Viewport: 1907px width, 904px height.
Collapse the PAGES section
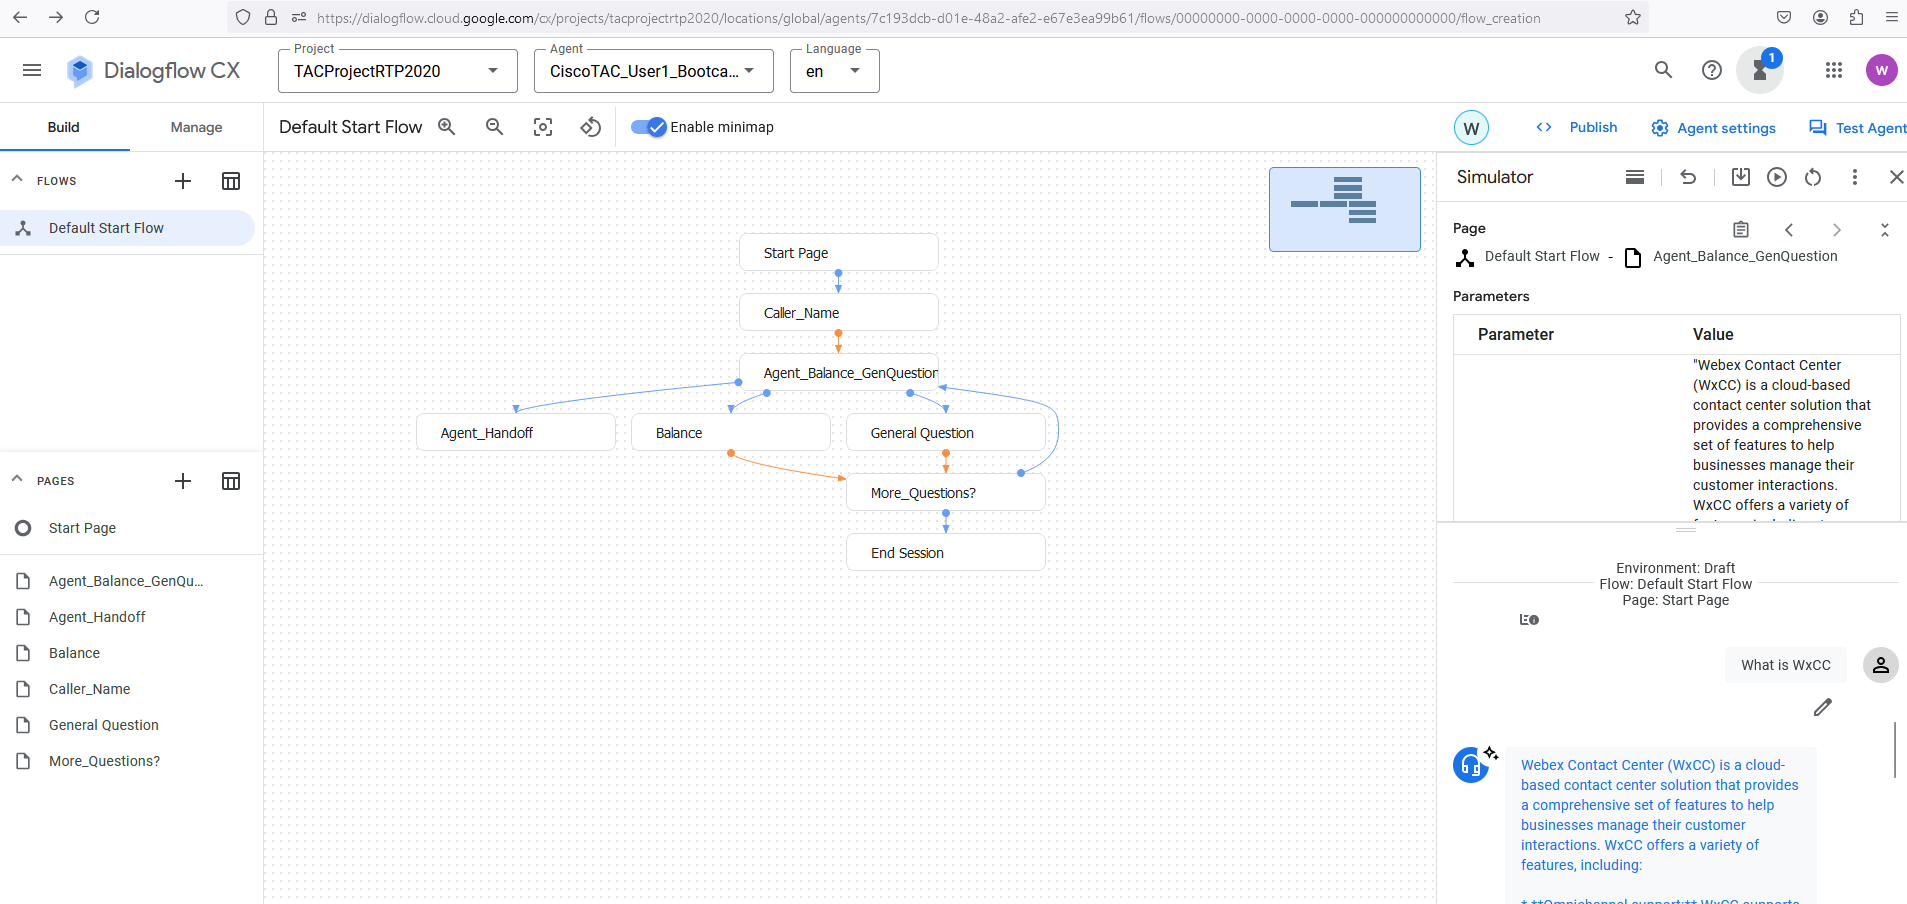point(17,479)
